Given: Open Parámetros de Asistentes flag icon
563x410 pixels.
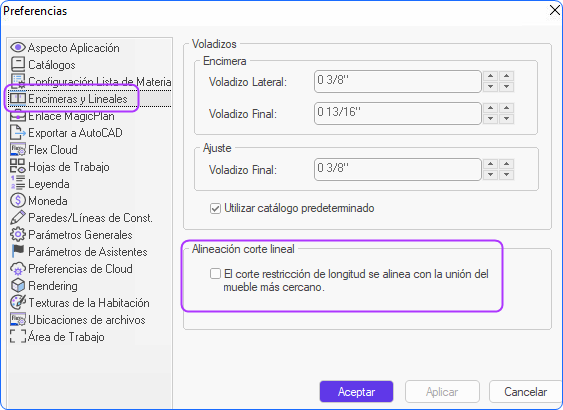Looking at the screenshot, I should point(18,251).
